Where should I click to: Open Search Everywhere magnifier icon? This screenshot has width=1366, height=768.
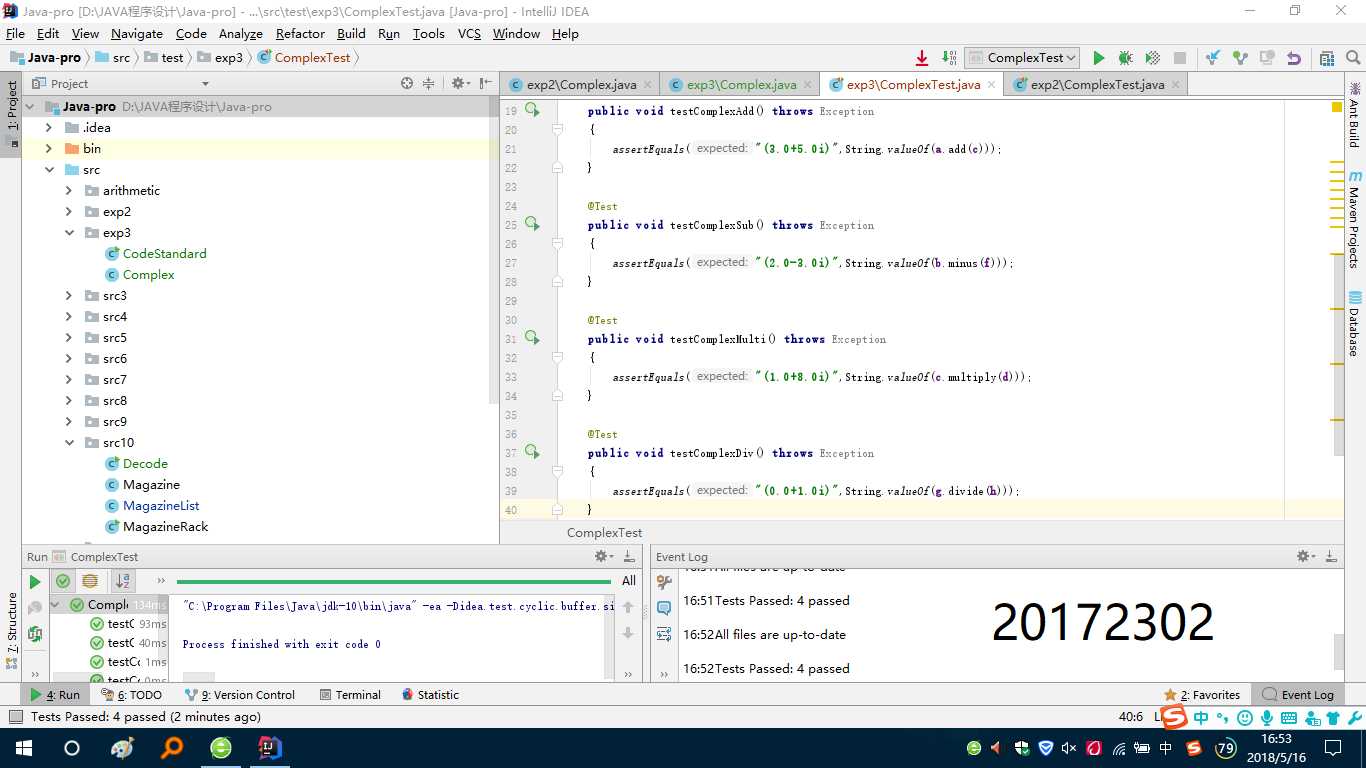(x=1353, y=58)
